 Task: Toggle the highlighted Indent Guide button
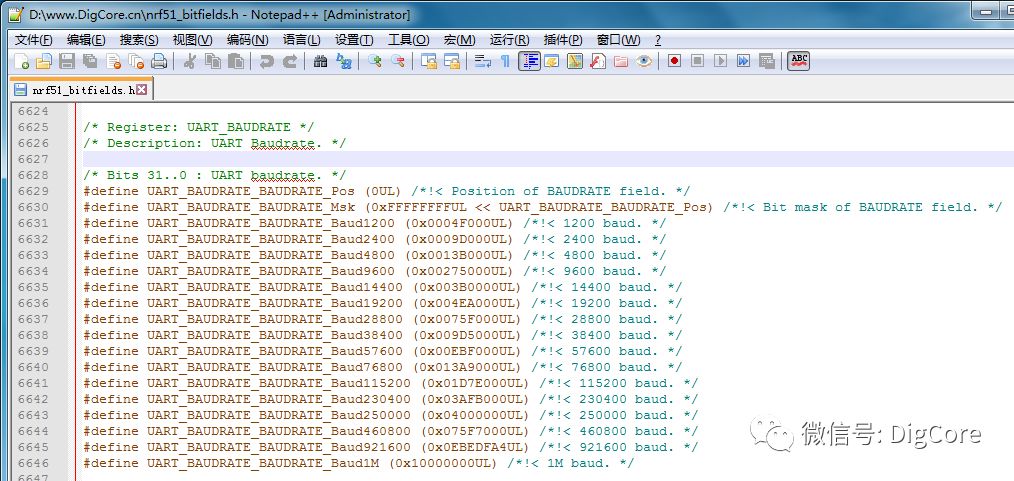[530, 61]
